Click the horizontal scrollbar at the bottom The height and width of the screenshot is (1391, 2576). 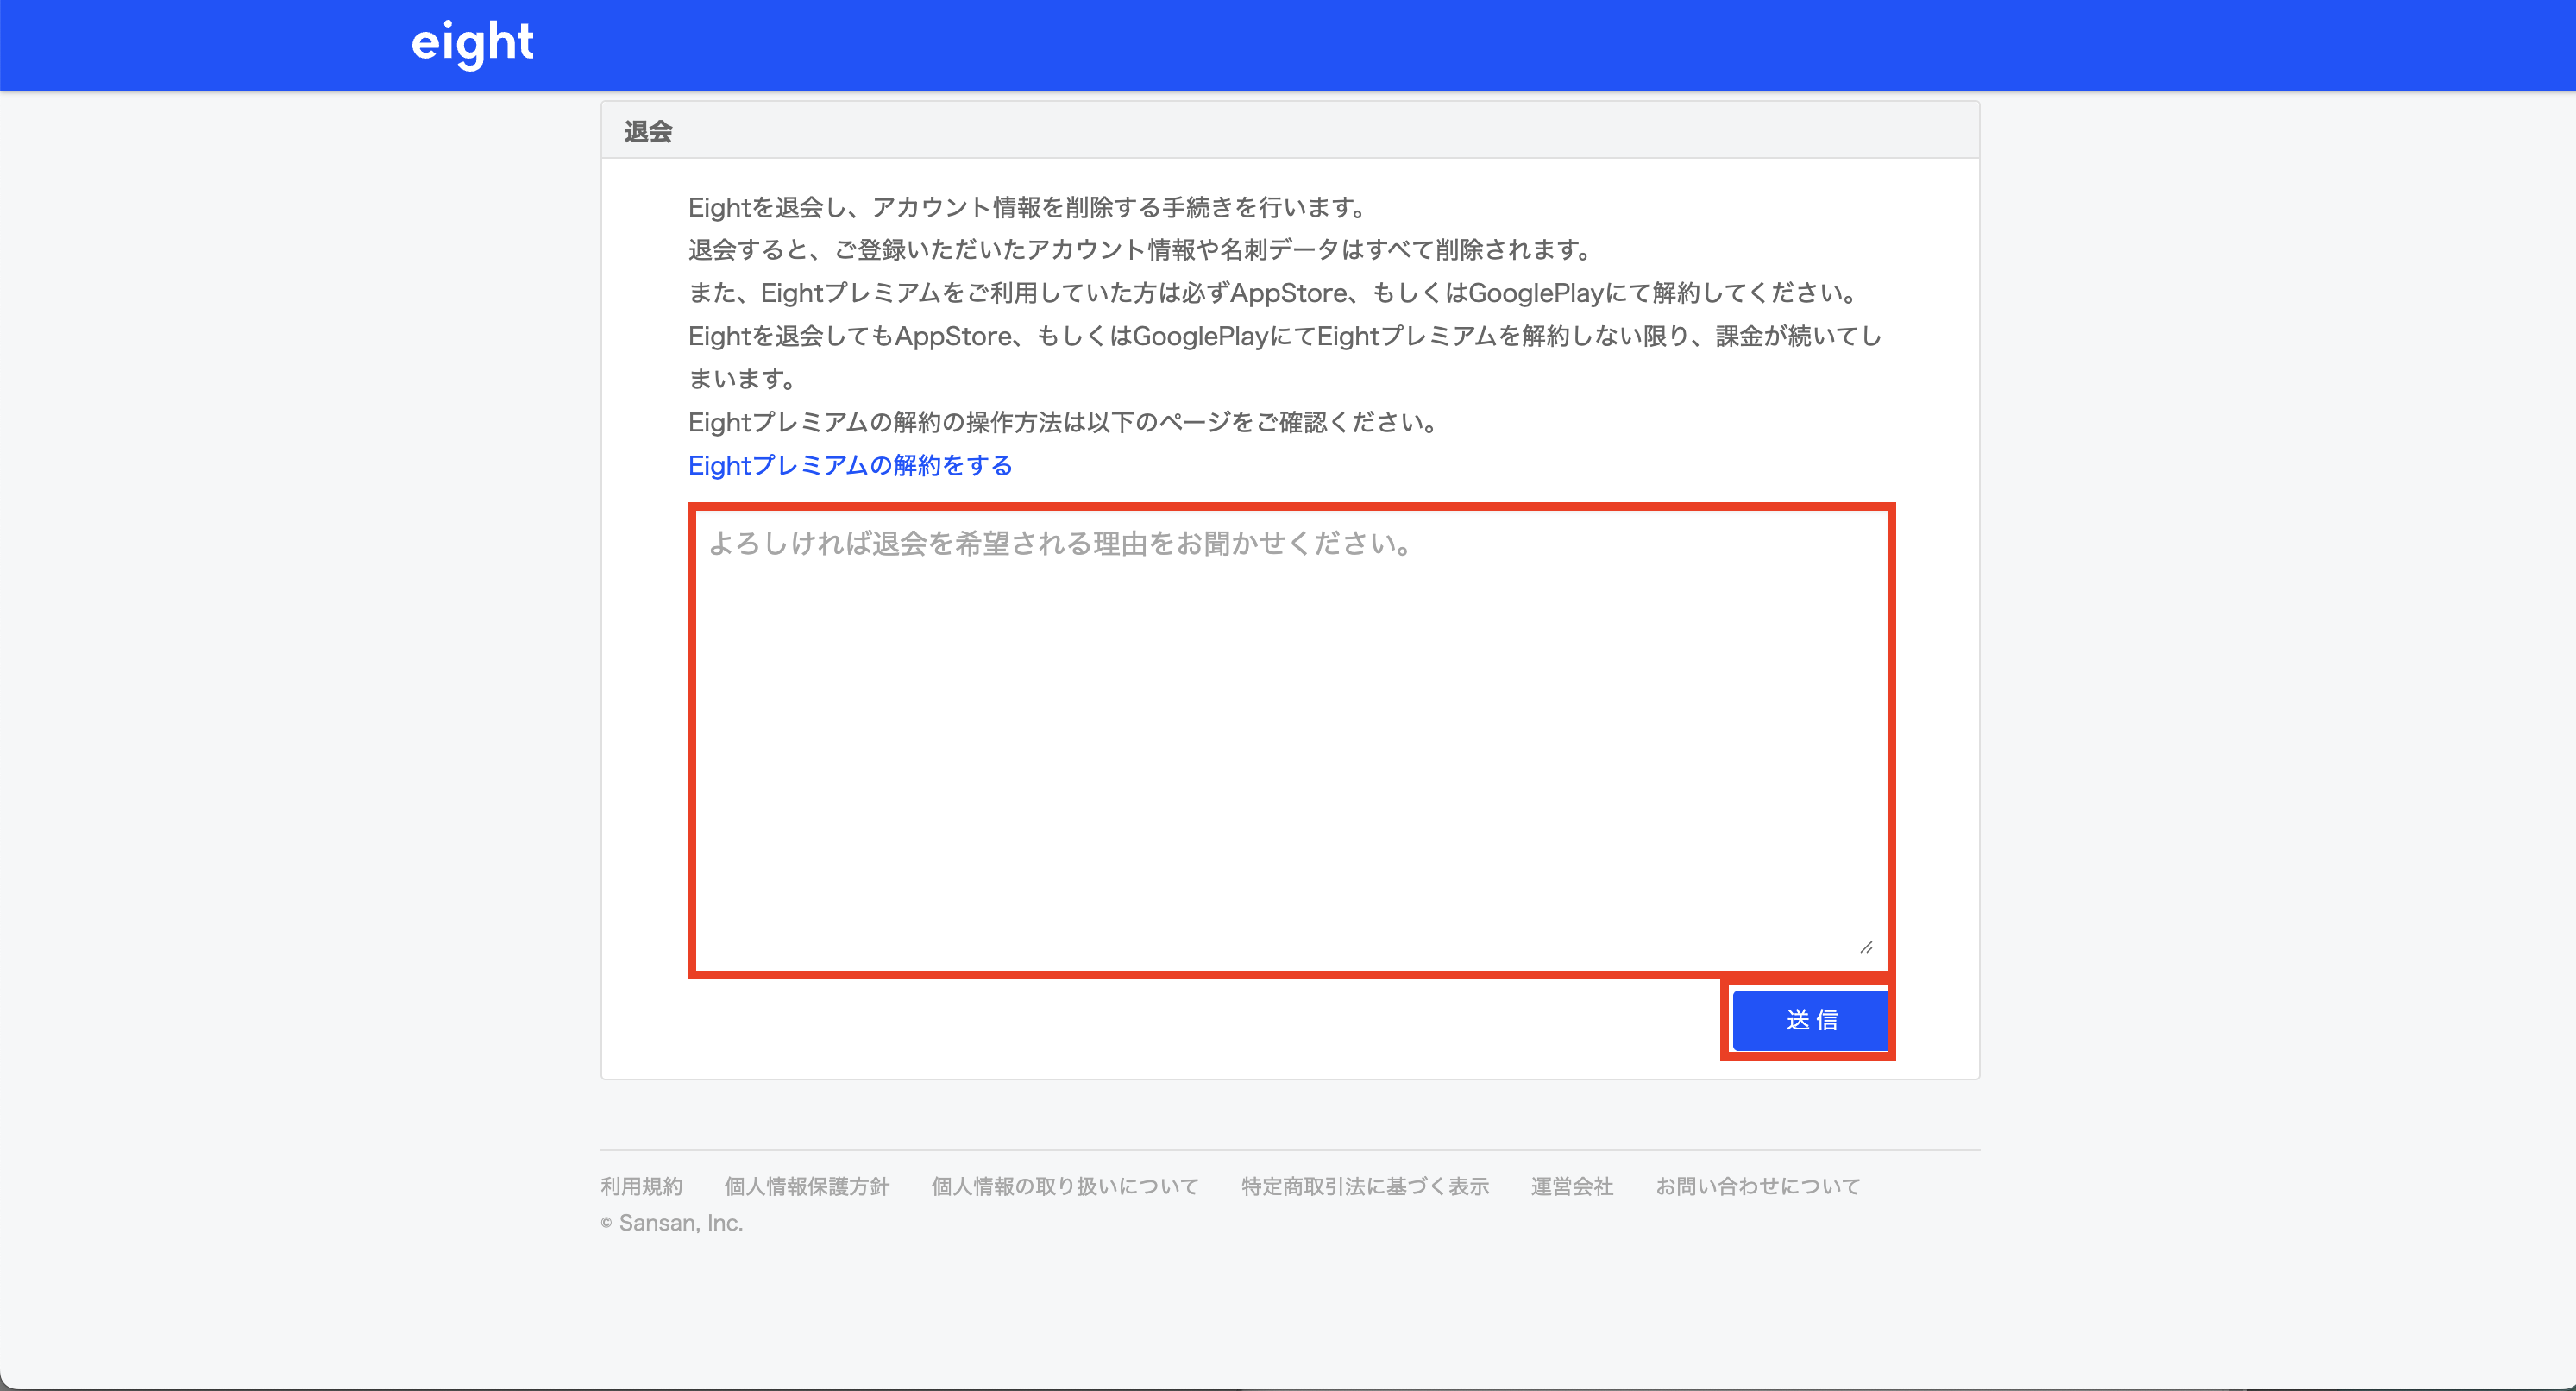coord(1288,1387)
